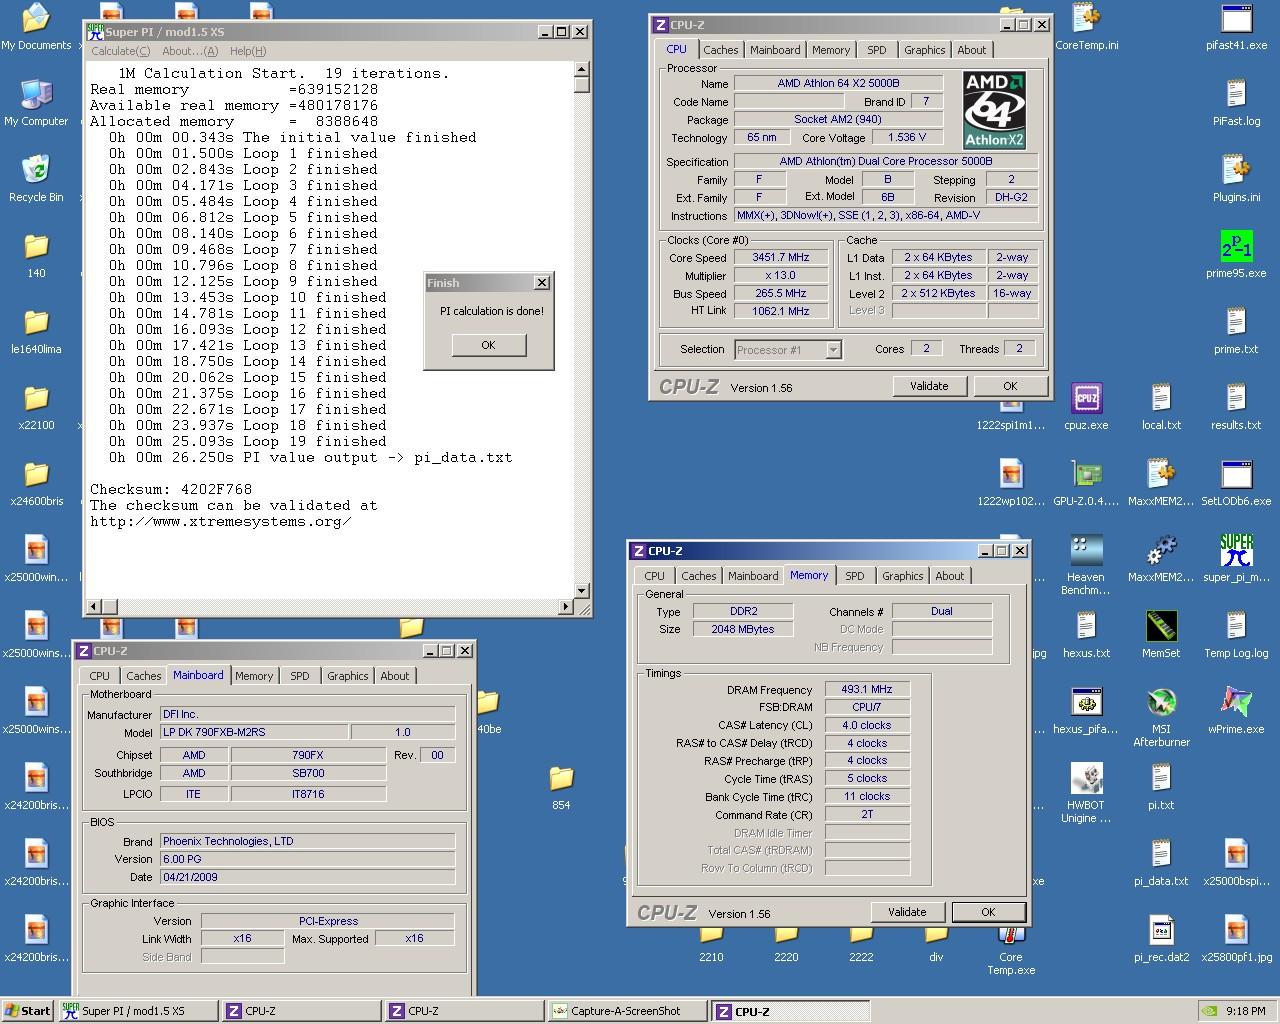This screenshot has height=1024, width=1280.
Task: Open hexus.txt desktop file
Action: [x=1086, y=634]
